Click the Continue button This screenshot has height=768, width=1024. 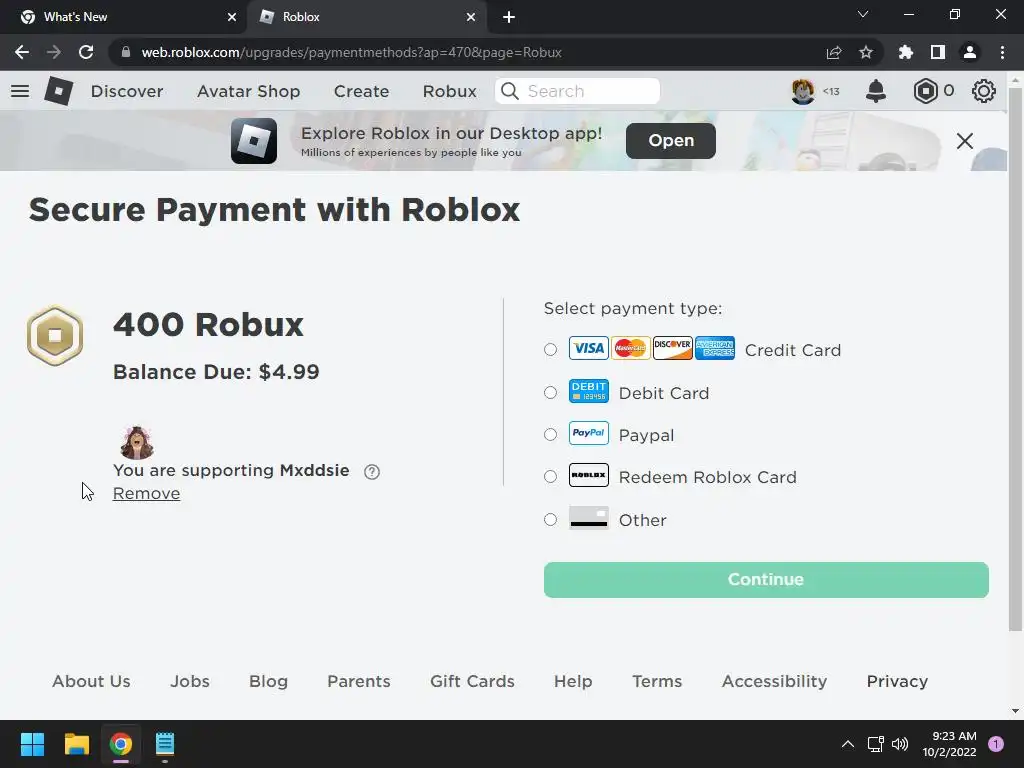click(x=766, y=579)
